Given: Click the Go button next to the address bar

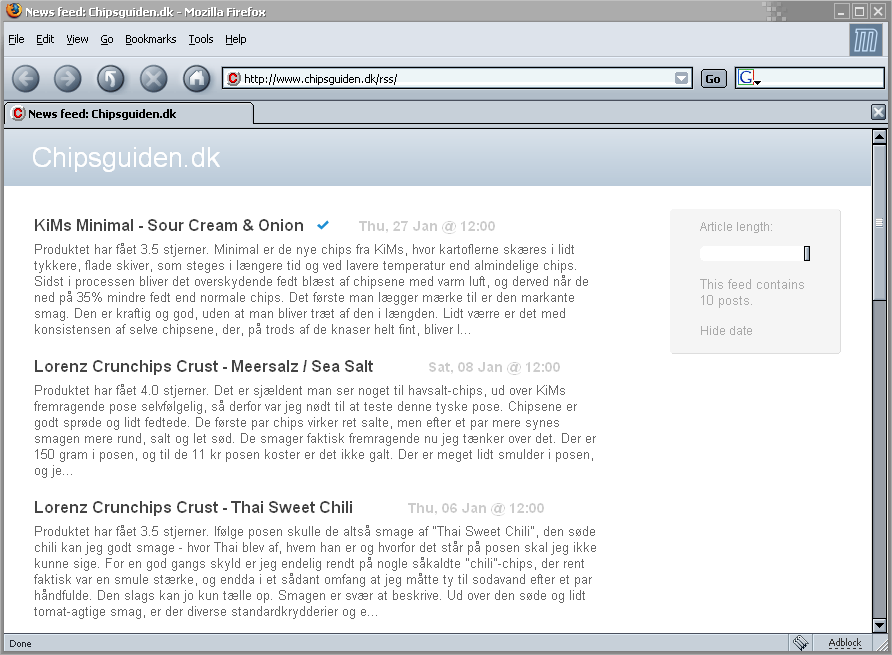Looking at the screenshot, I should [713, 79].
